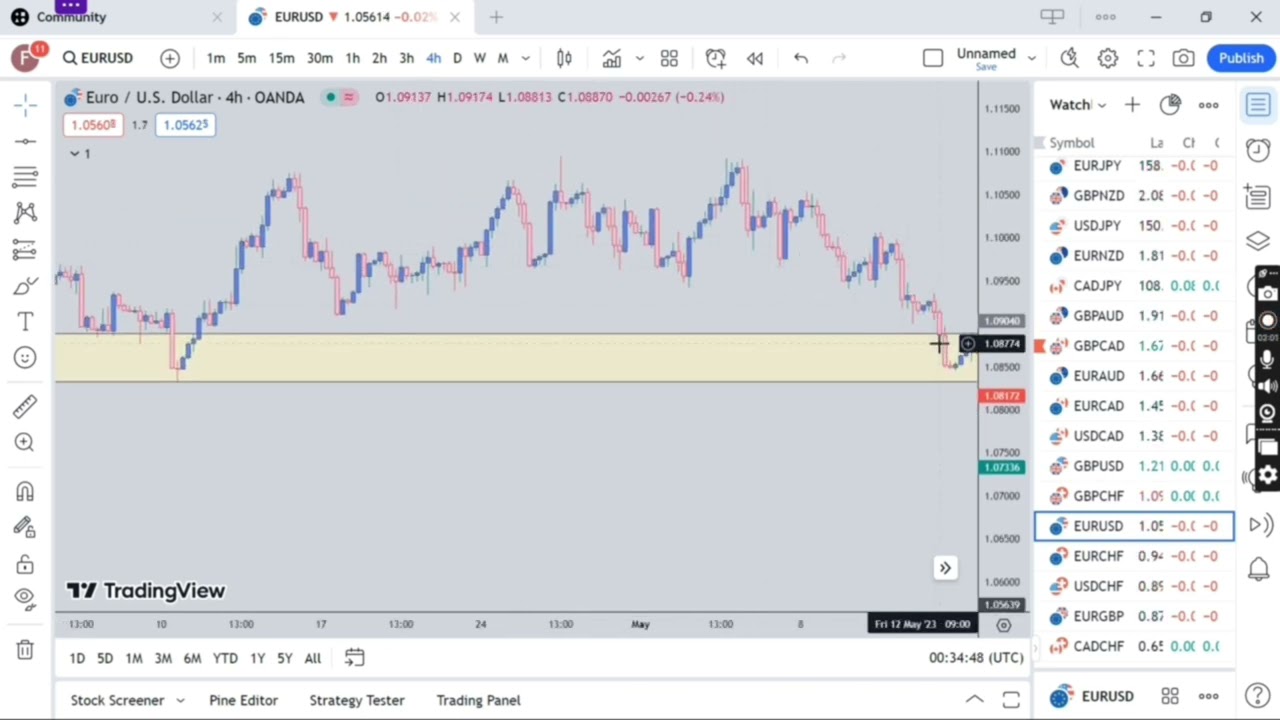Set the chart interval to 1h
The height and width of the screenshot is (720, 1280).
coord(352,58)
